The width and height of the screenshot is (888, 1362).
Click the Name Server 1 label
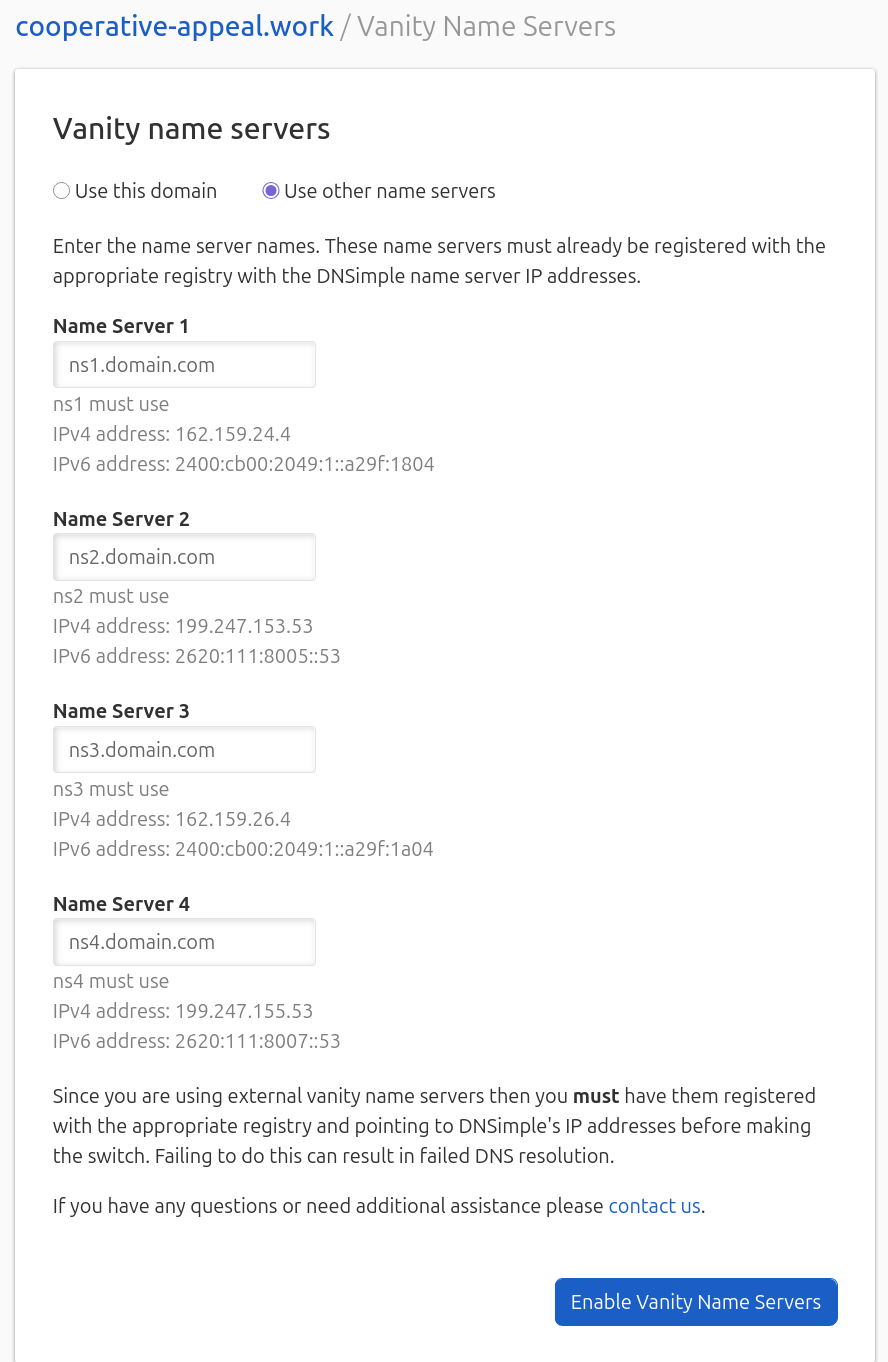[x=120, y=326]
